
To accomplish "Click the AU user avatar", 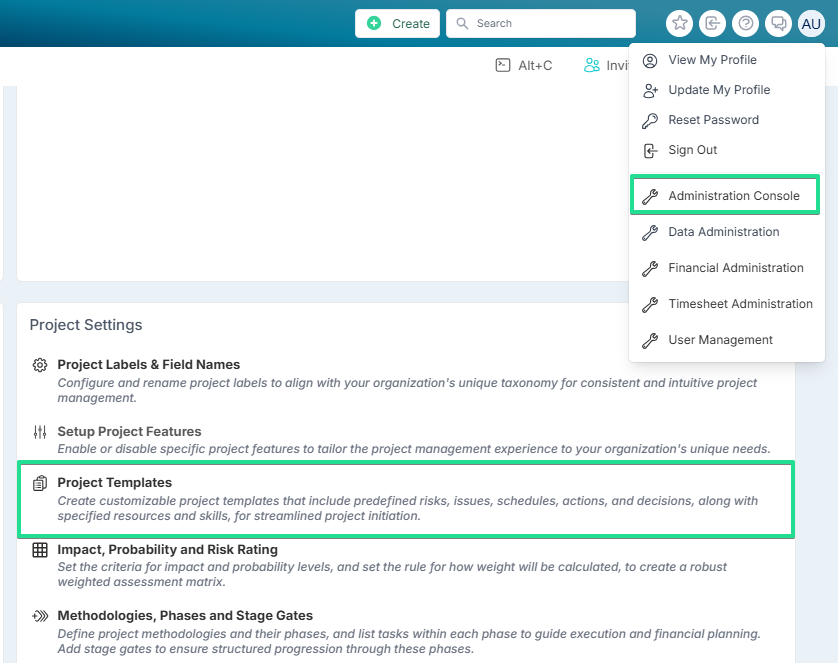I will pos(811,24).
